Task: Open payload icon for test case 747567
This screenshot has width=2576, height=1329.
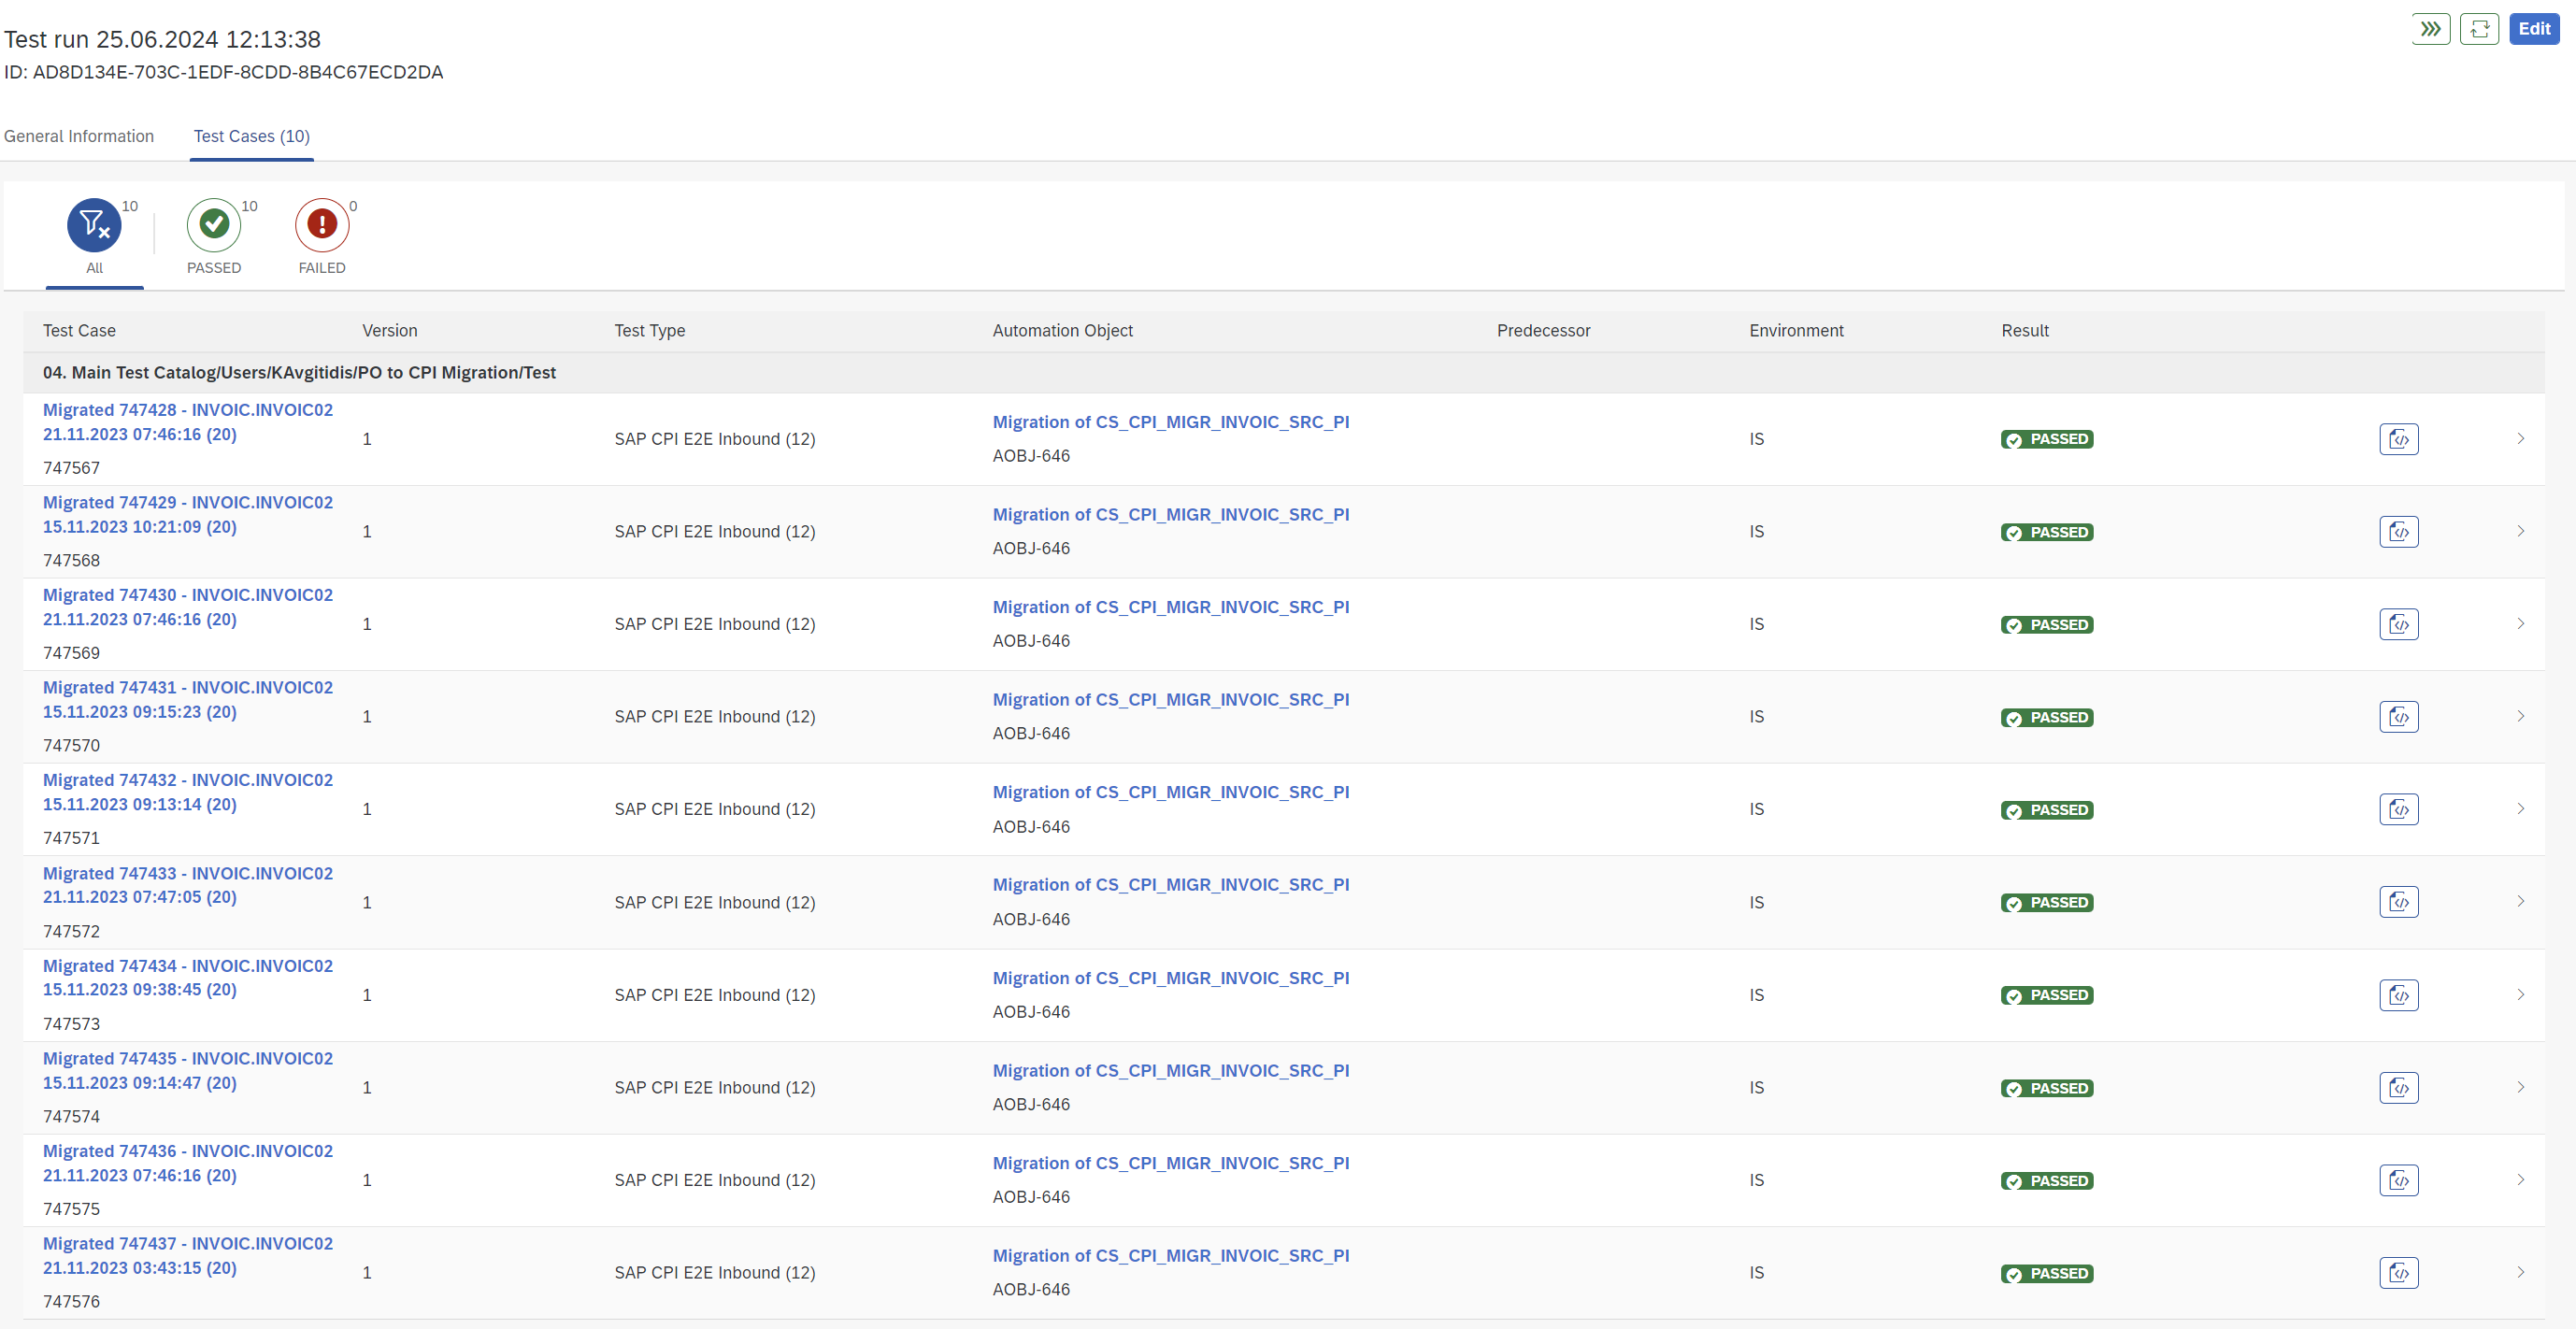Action: click(2398, 439)
